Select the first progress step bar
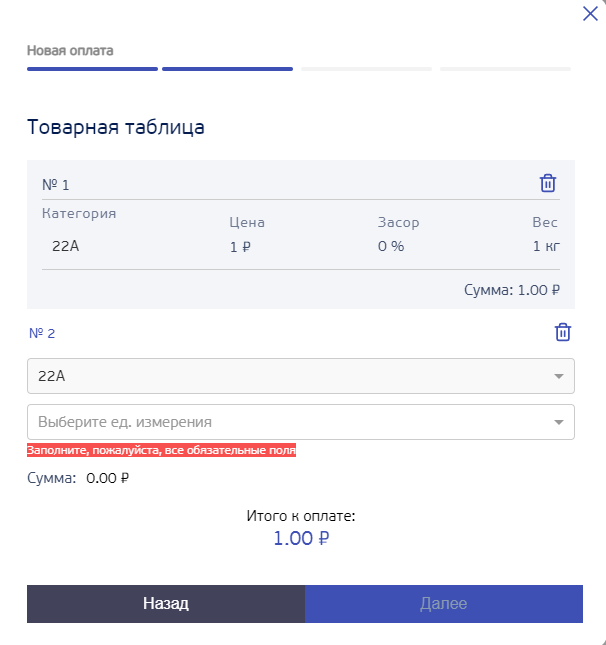The image size is (606, 645). [92, 69]
